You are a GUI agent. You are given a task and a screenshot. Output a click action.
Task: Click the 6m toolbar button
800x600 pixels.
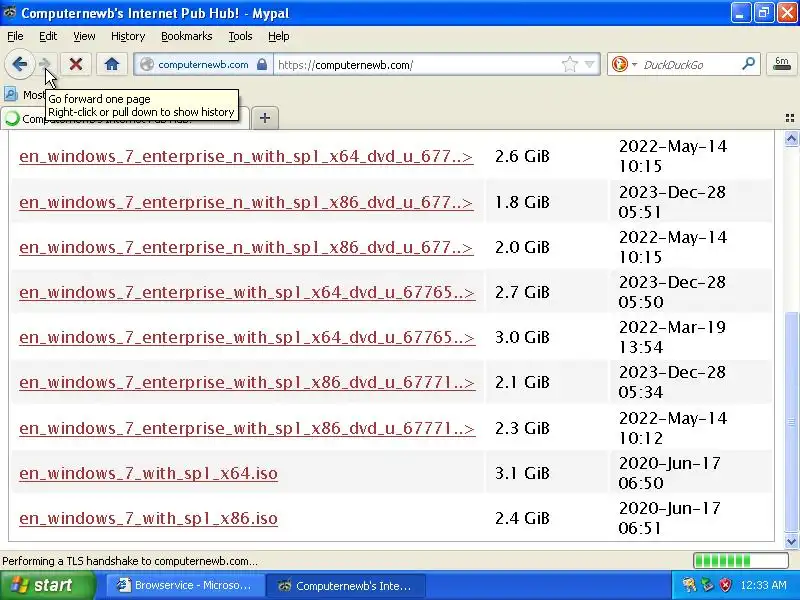782,64
